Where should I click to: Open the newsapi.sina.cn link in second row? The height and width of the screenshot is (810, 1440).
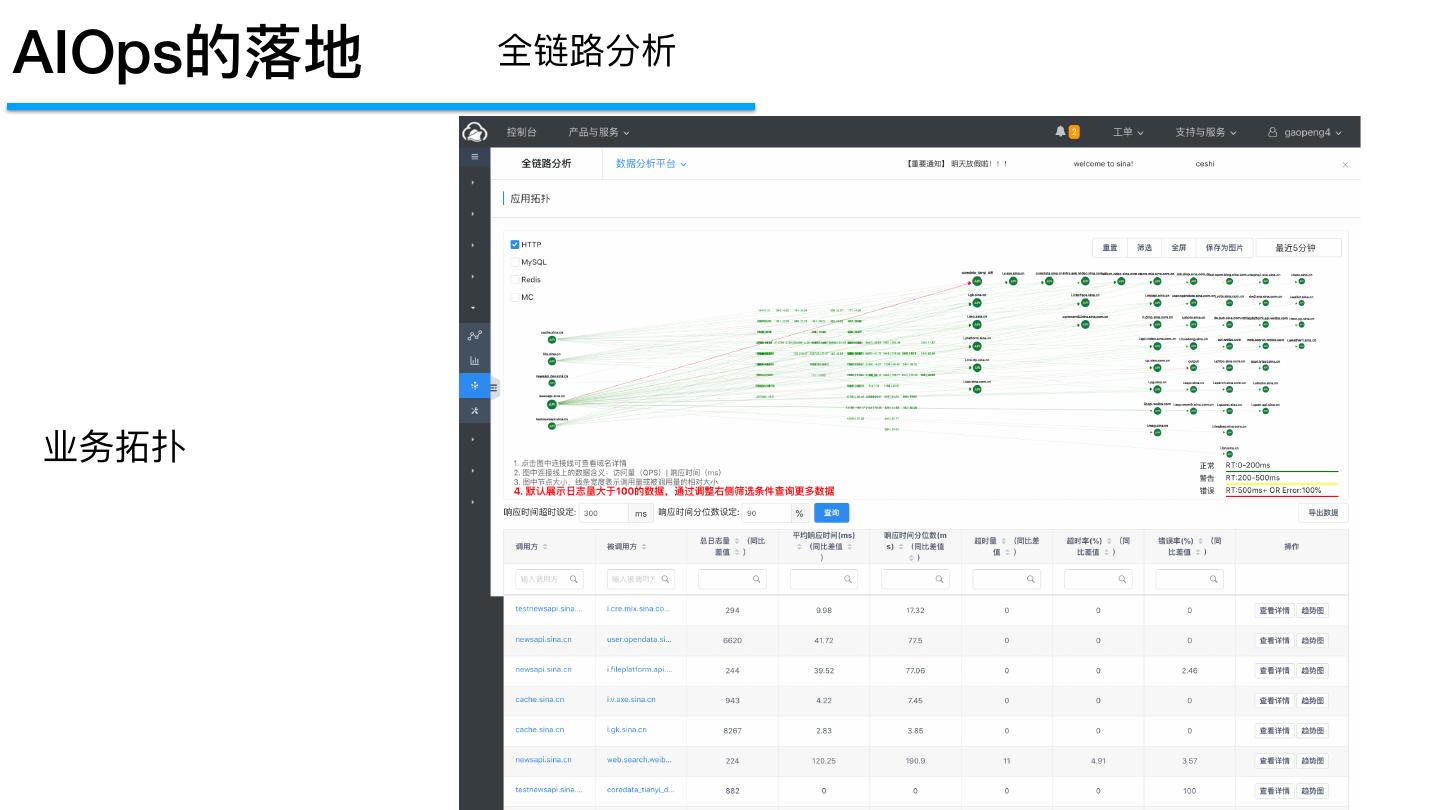tap(543, 640)
